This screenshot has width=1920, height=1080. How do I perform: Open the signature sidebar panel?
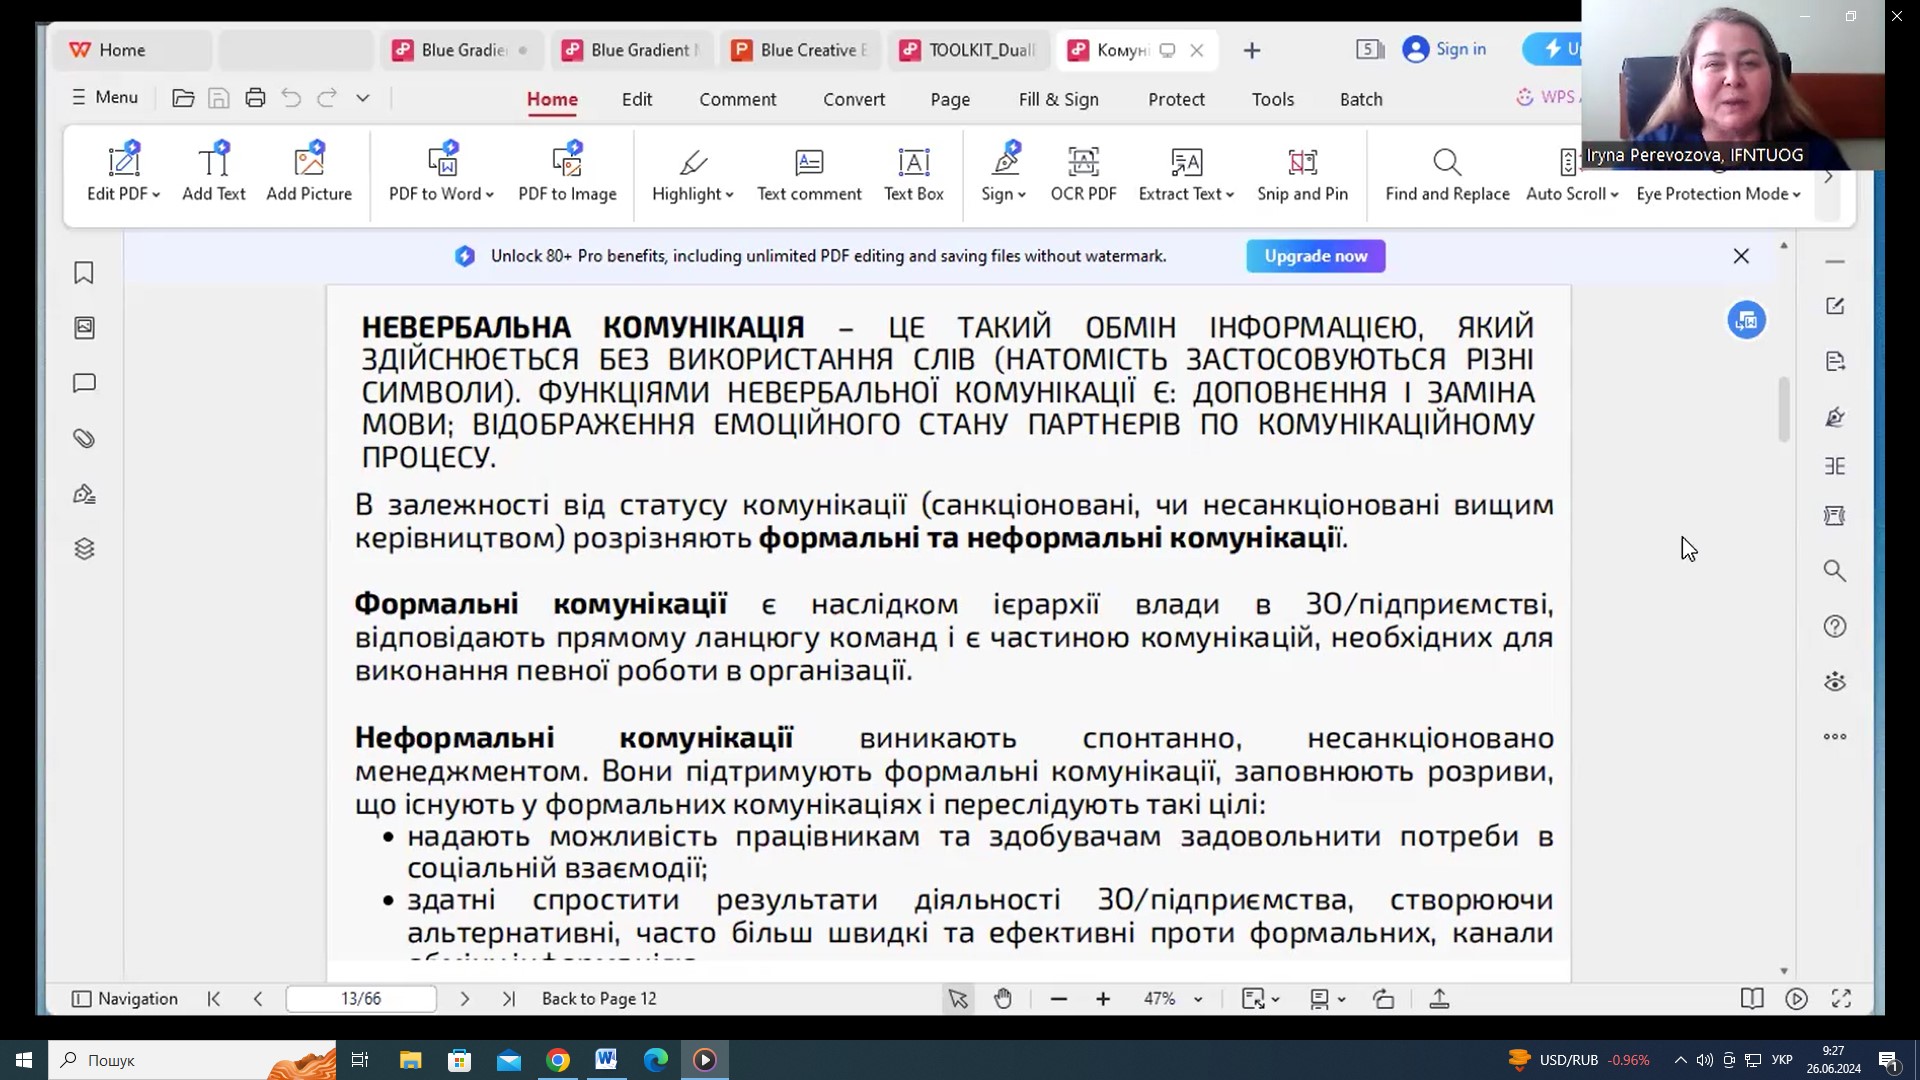tap(84, 494)
